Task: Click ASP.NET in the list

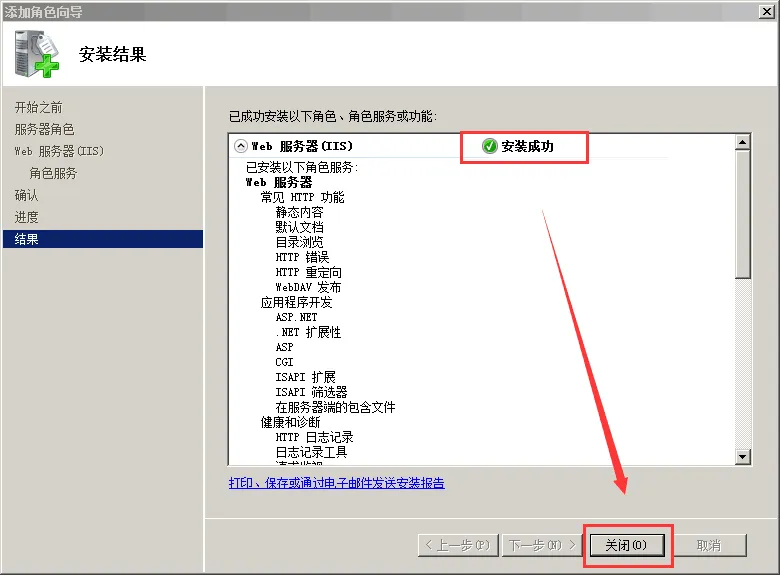Action: [296, 317]
